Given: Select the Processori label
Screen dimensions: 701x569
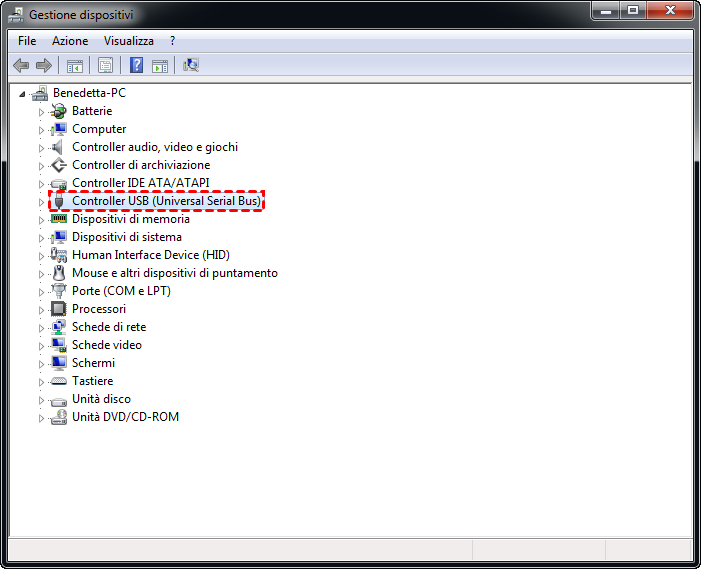Looking at the screenshot, I should pyautogui.click(x=99, y=309).
